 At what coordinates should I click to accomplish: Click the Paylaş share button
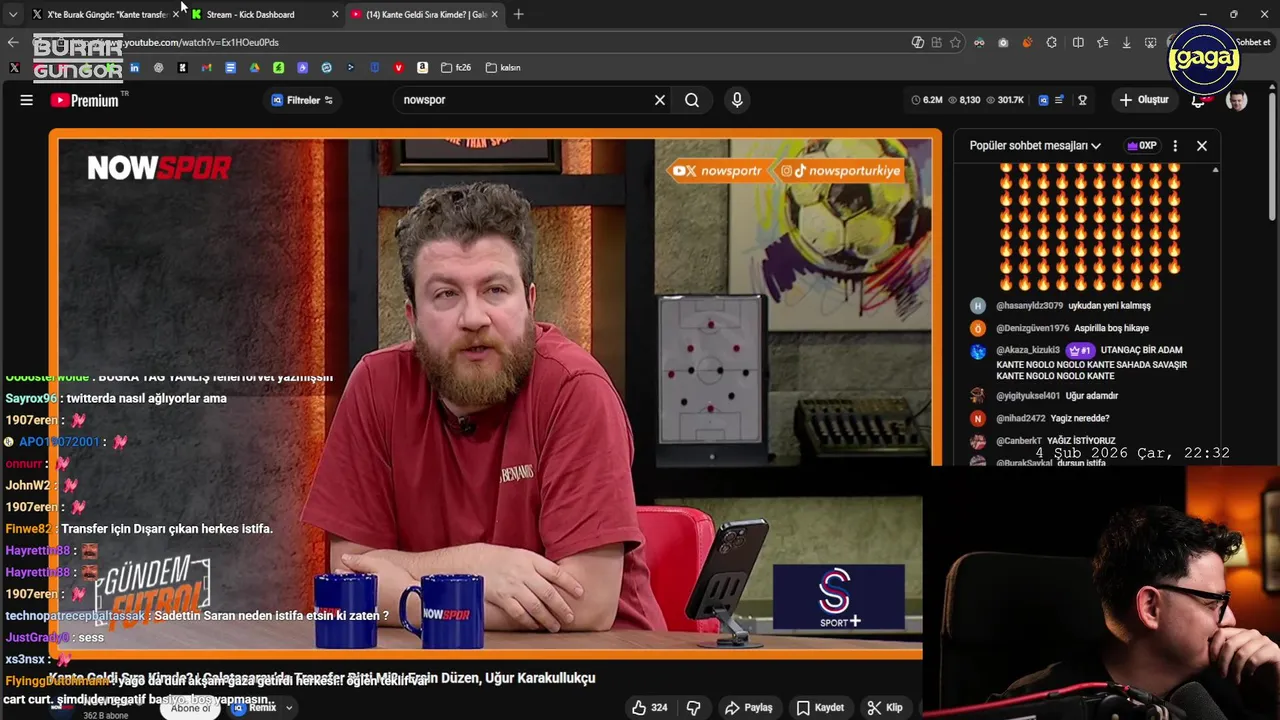pos(749,707)
